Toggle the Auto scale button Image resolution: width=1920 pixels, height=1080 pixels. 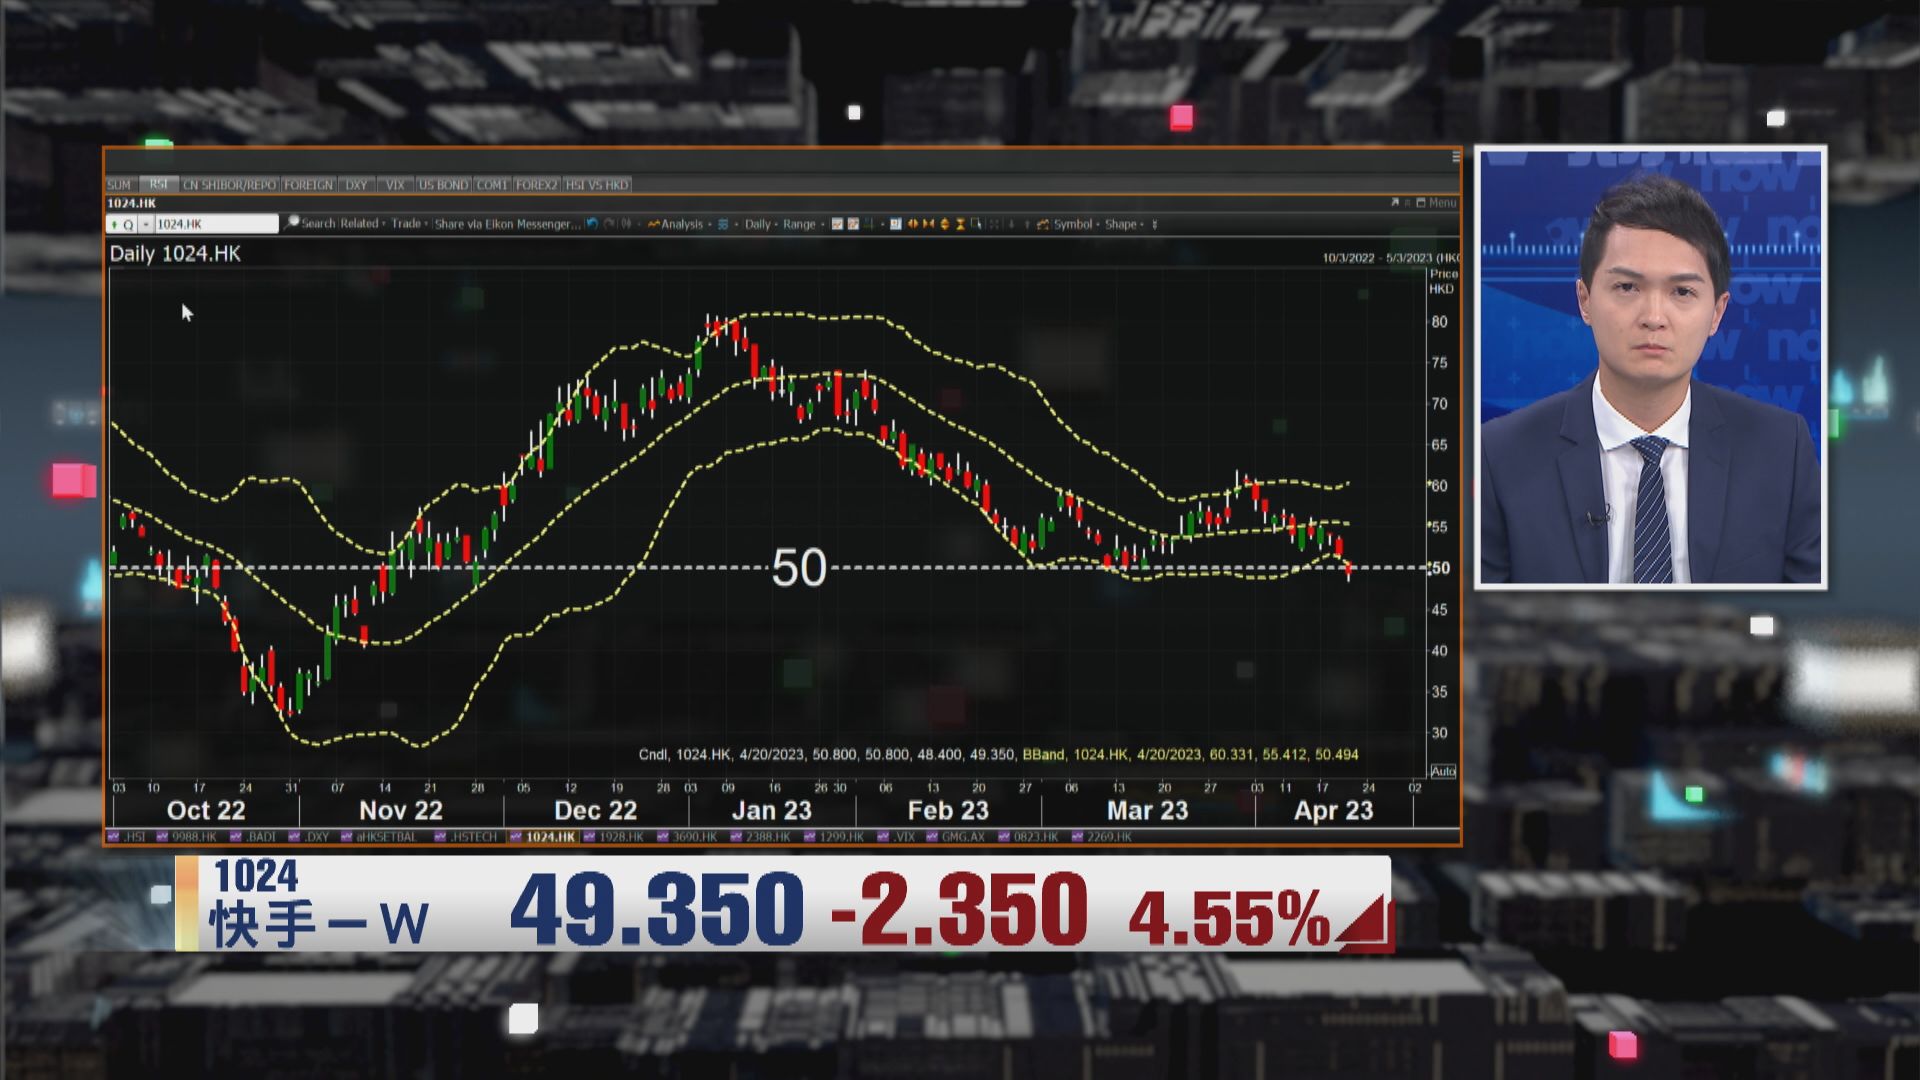(1443, 771)
